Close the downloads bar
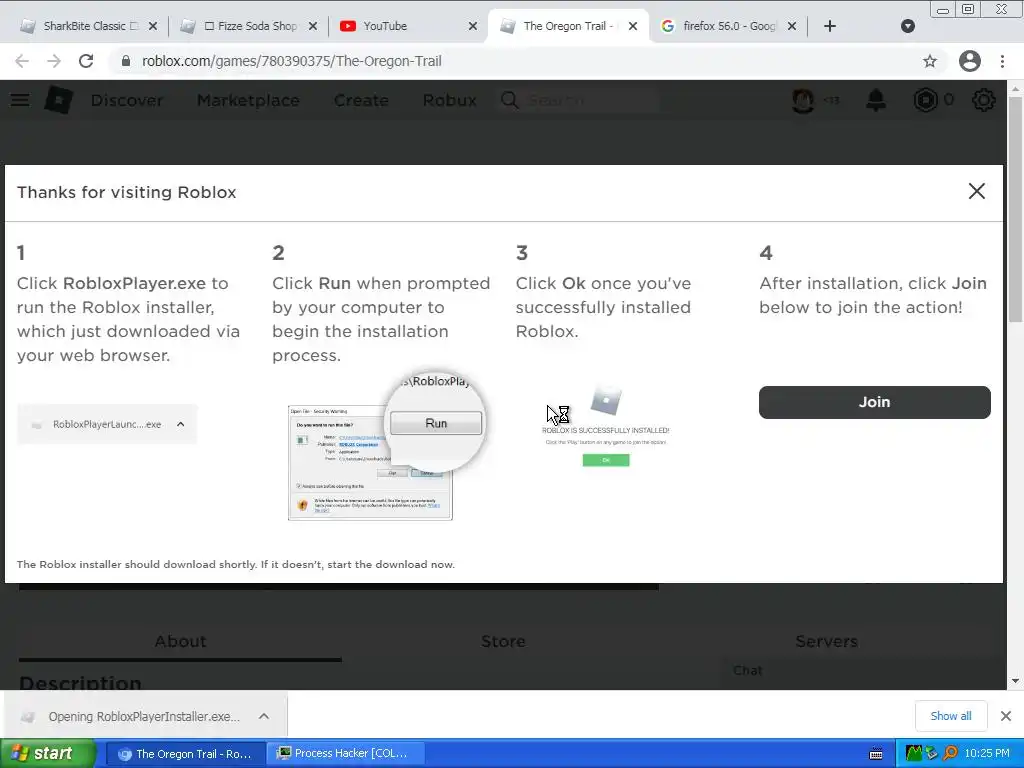Viewport: 1024px width, 768px height. click(x=1006, y=716)
